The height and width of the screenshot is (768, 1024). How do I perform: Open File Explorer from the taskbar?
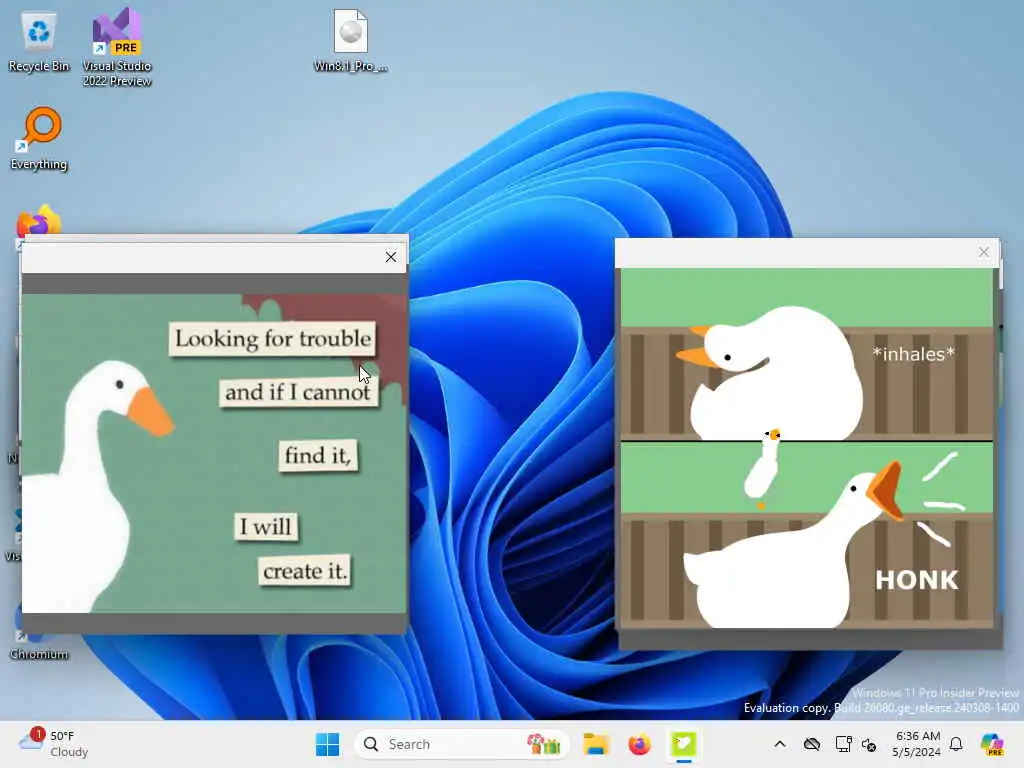[596, 744]
